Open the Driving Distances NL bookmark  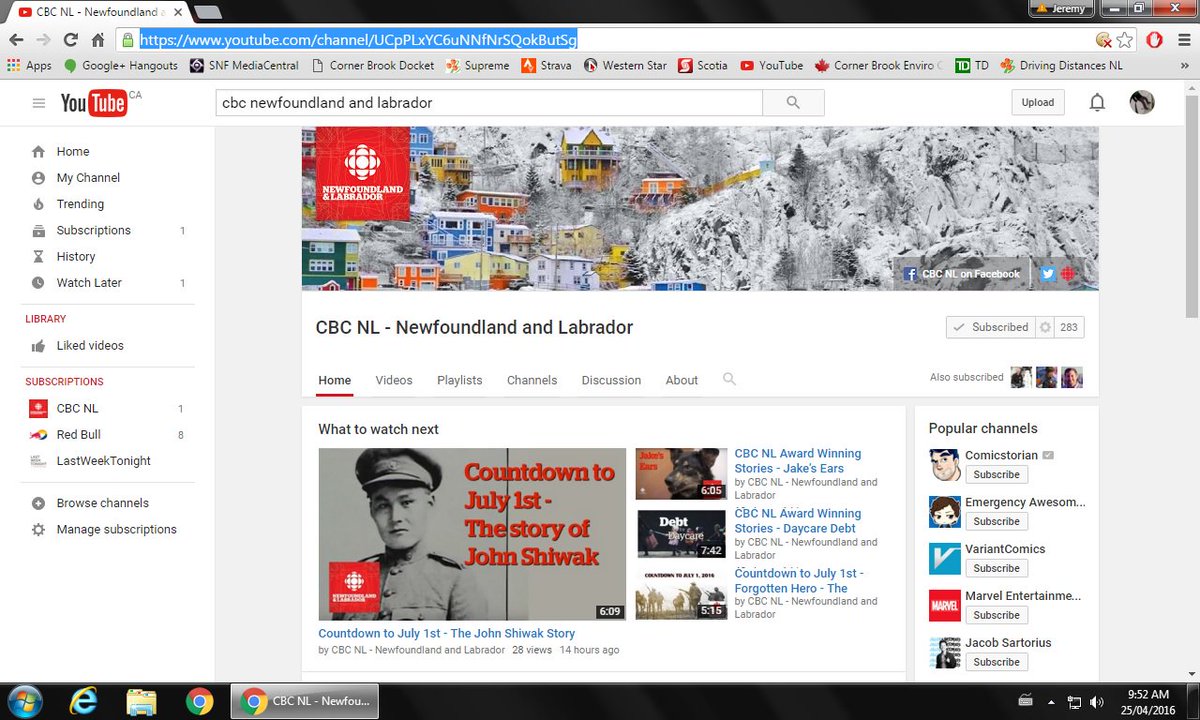tap(1060, 66)
